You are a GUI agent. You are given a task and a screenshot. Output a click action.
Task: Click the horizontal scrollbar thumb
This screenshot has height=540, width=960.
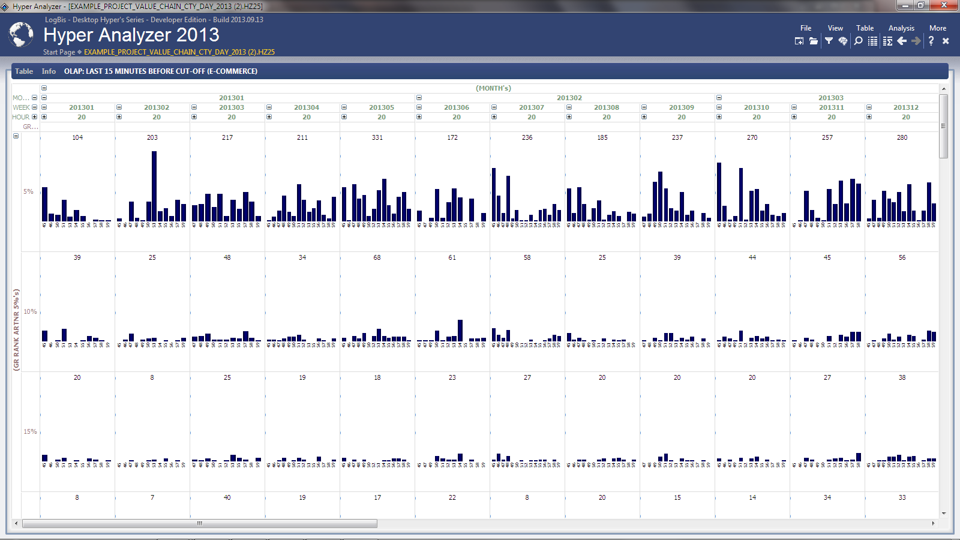(x=200, y=523)
